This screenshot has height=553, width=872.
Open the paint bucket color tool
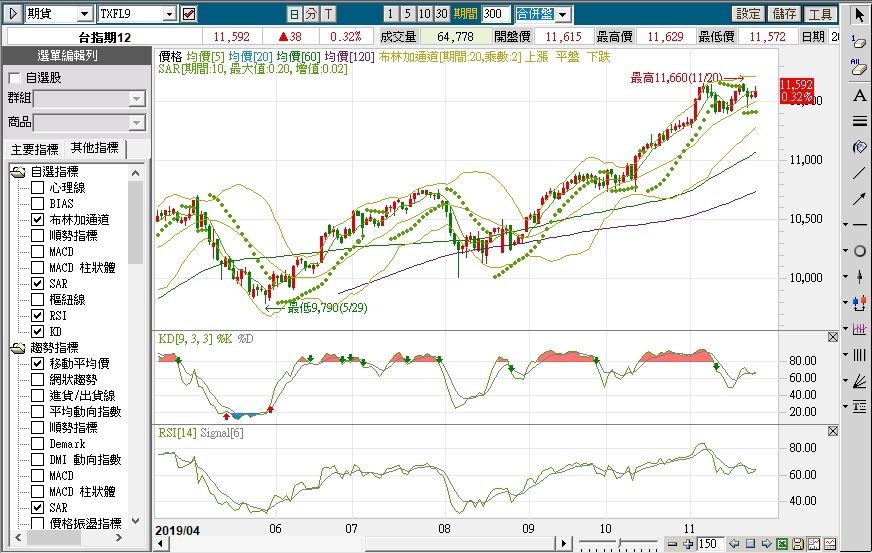860,147
